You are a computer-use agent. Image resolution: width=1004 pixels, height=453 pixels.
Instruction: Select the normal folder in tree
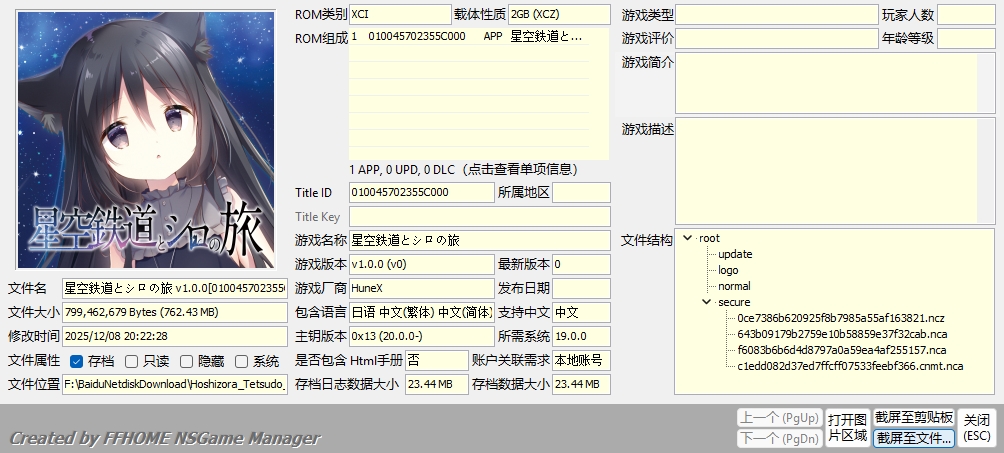click(734, 286)
